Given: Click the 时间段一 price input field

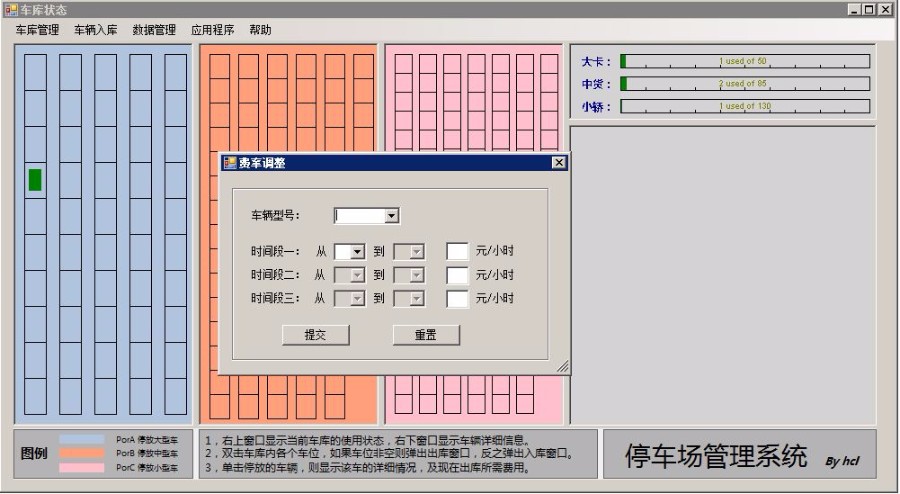Looking at the screenshot, I should tap(457, 251).
